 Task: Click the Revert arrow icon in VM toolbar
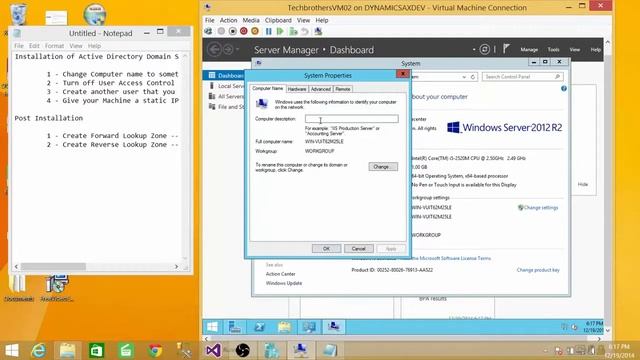coord(304,31)
